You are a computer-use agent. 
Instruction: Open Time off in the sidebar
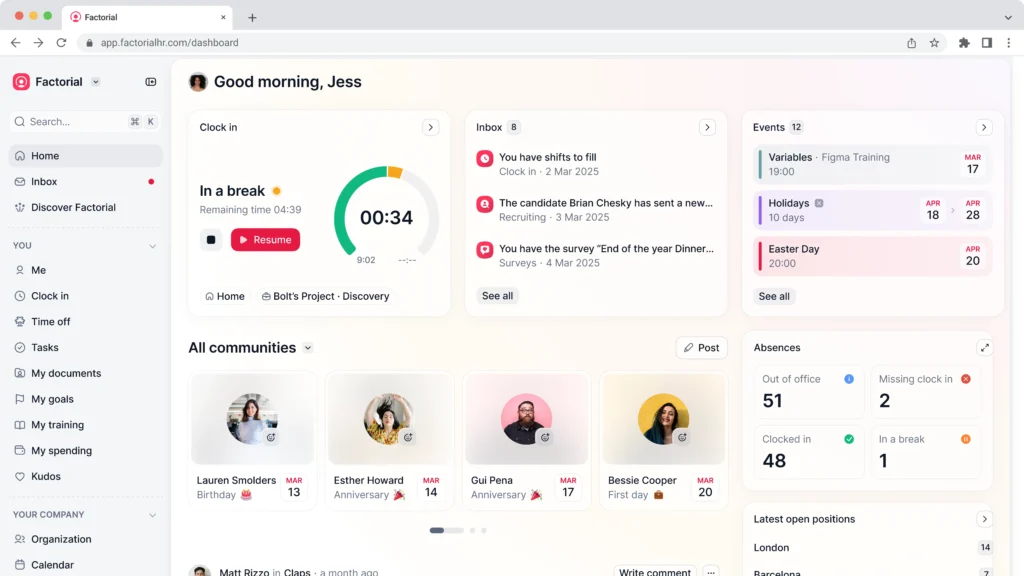click(86, 321)
